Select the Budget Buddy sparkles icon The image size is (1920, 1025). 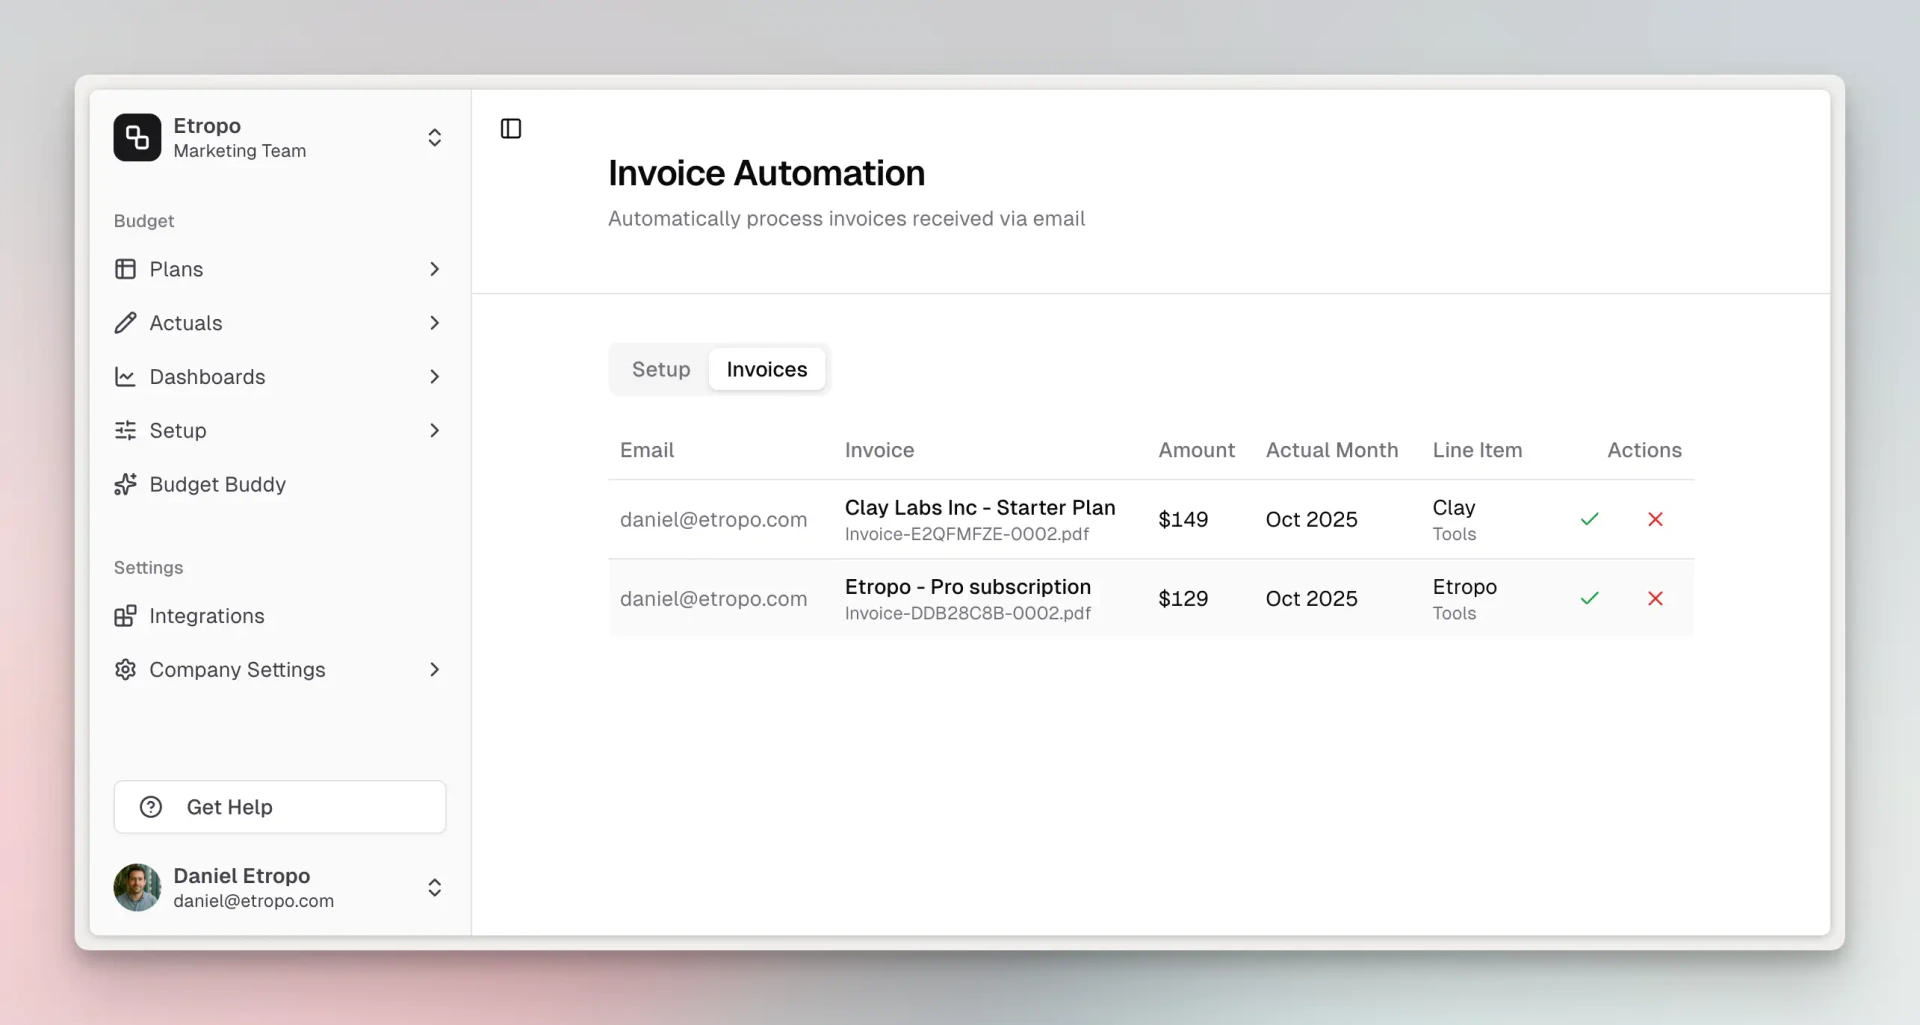(x=125, y=484)
